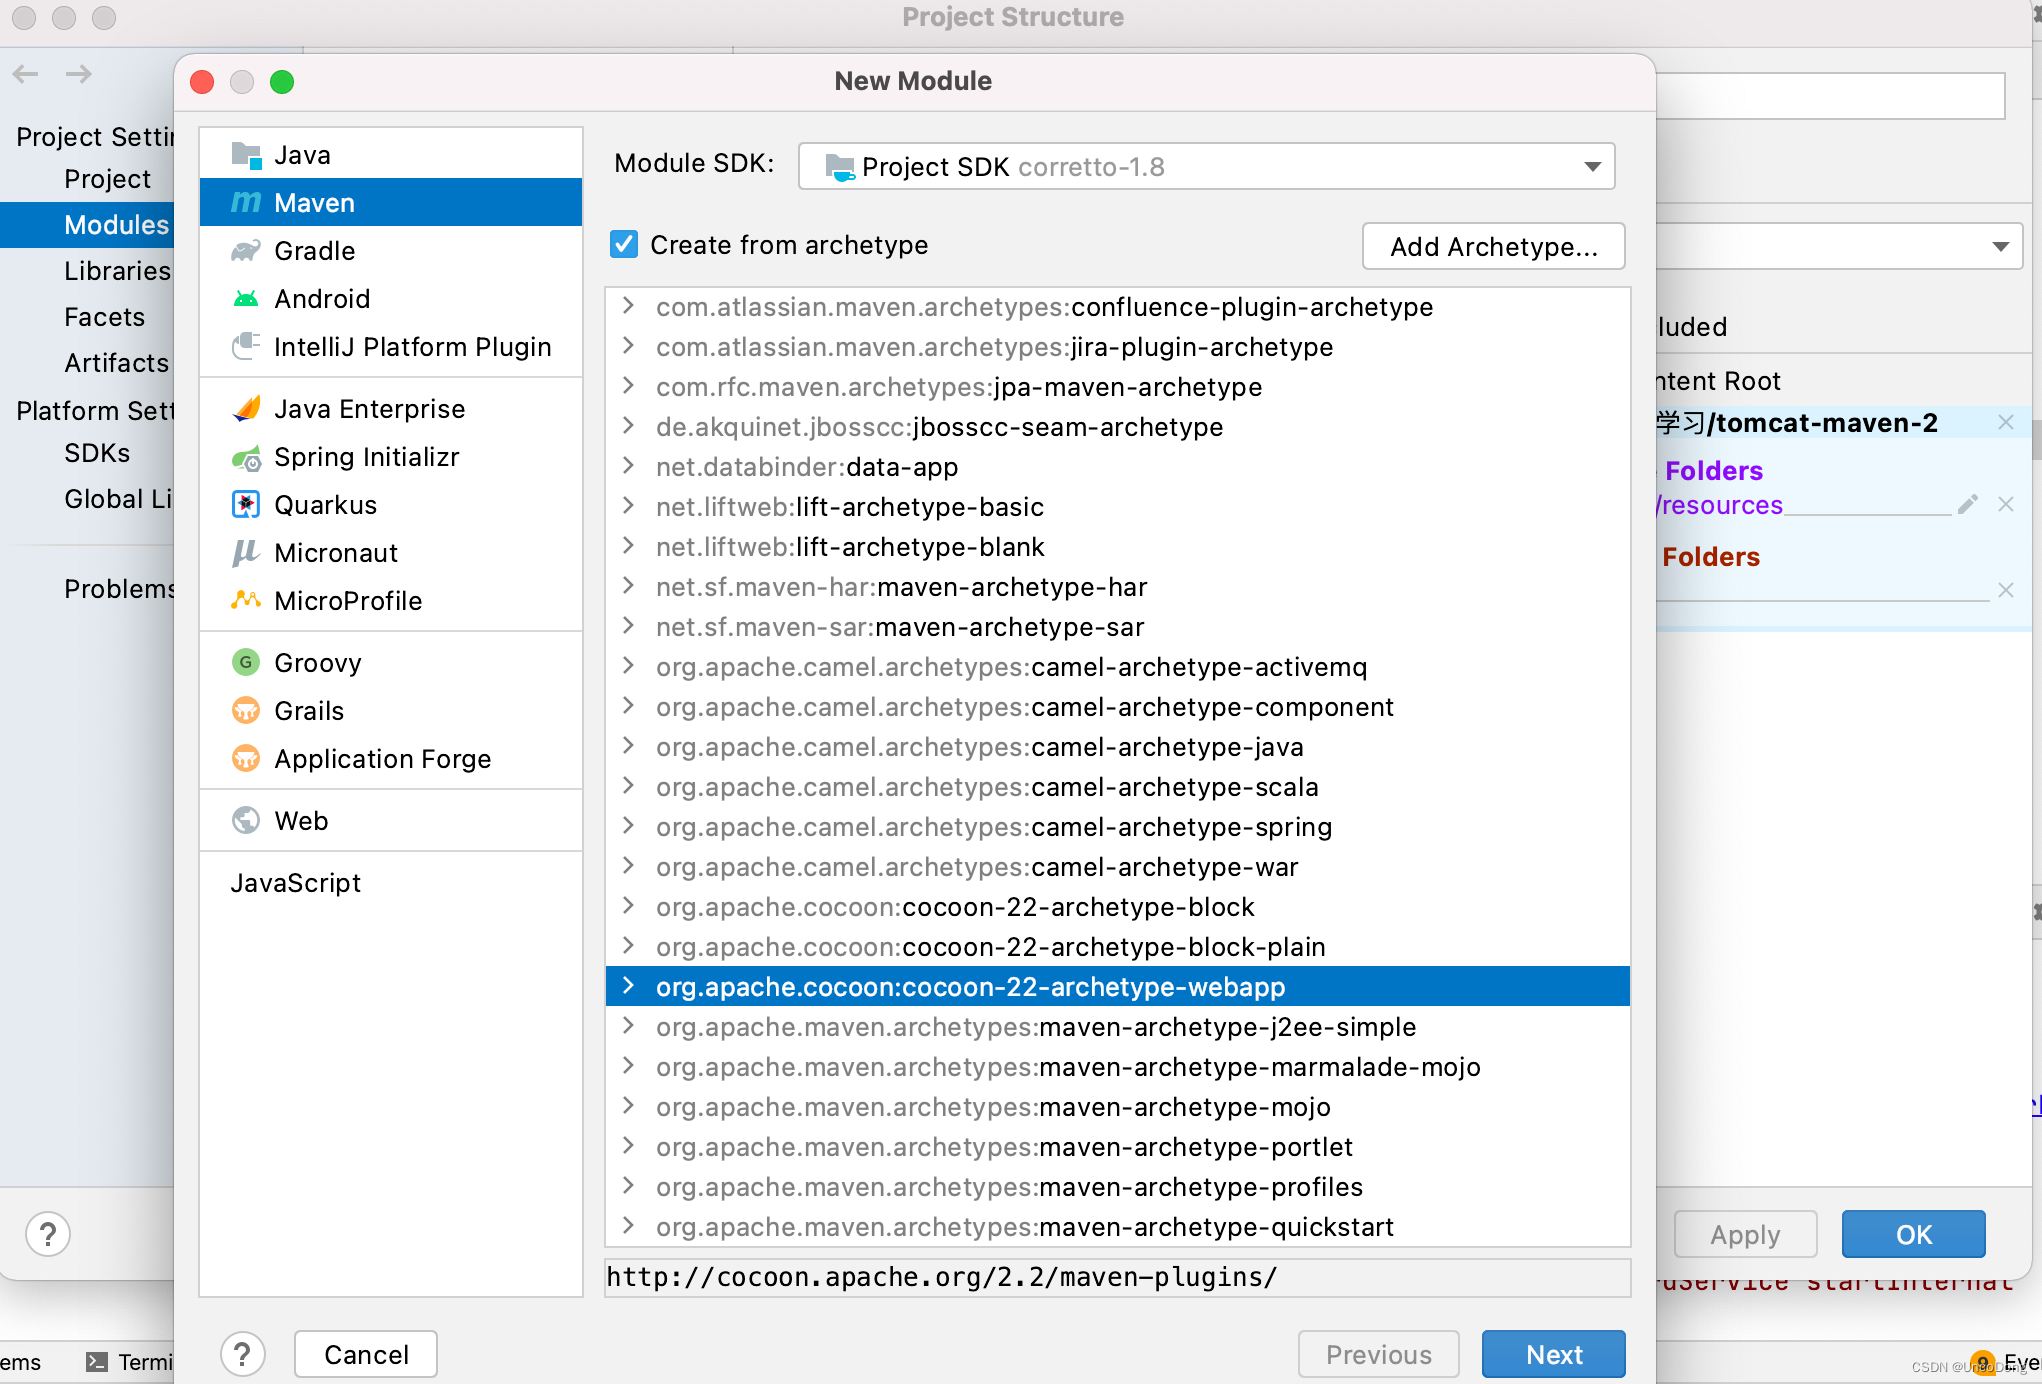Click name input field in Project Structure window
The image size is (2042, 1384).
pos(1830,96)
